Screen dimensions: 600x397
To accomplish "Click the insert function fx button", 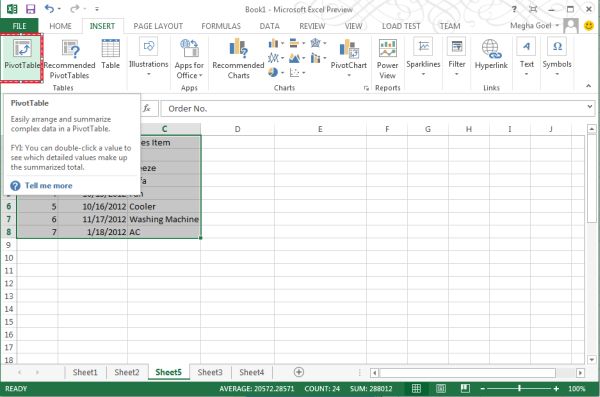I will (147, 108).
